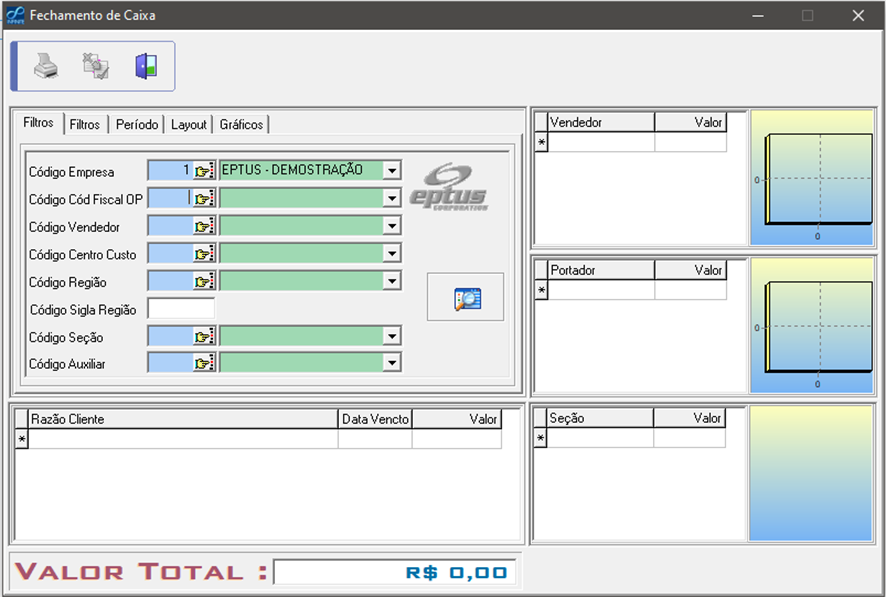
Task: Click the exit door icon in the toolbar
Action: click(146, 67)
